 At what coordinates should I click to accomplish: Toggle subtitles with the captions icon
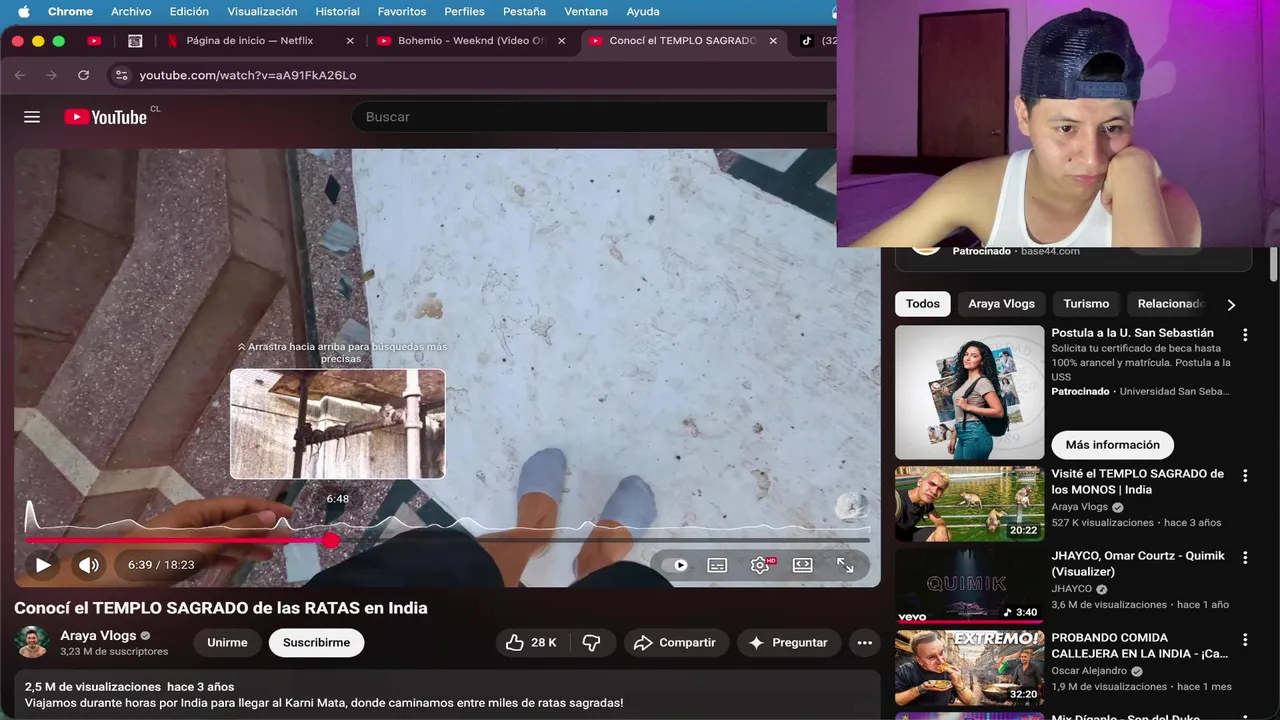(x=717, y=565)
